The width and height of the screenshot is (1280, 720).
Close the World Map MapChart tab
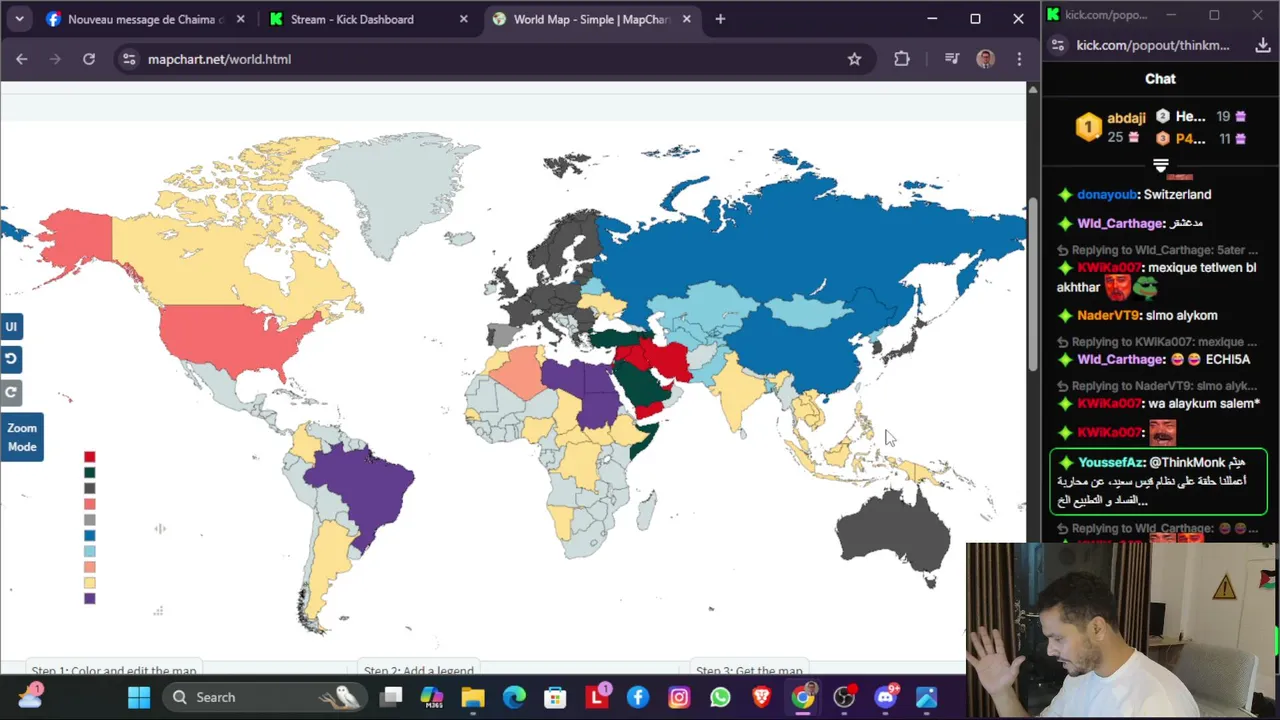tap(686, 19)
